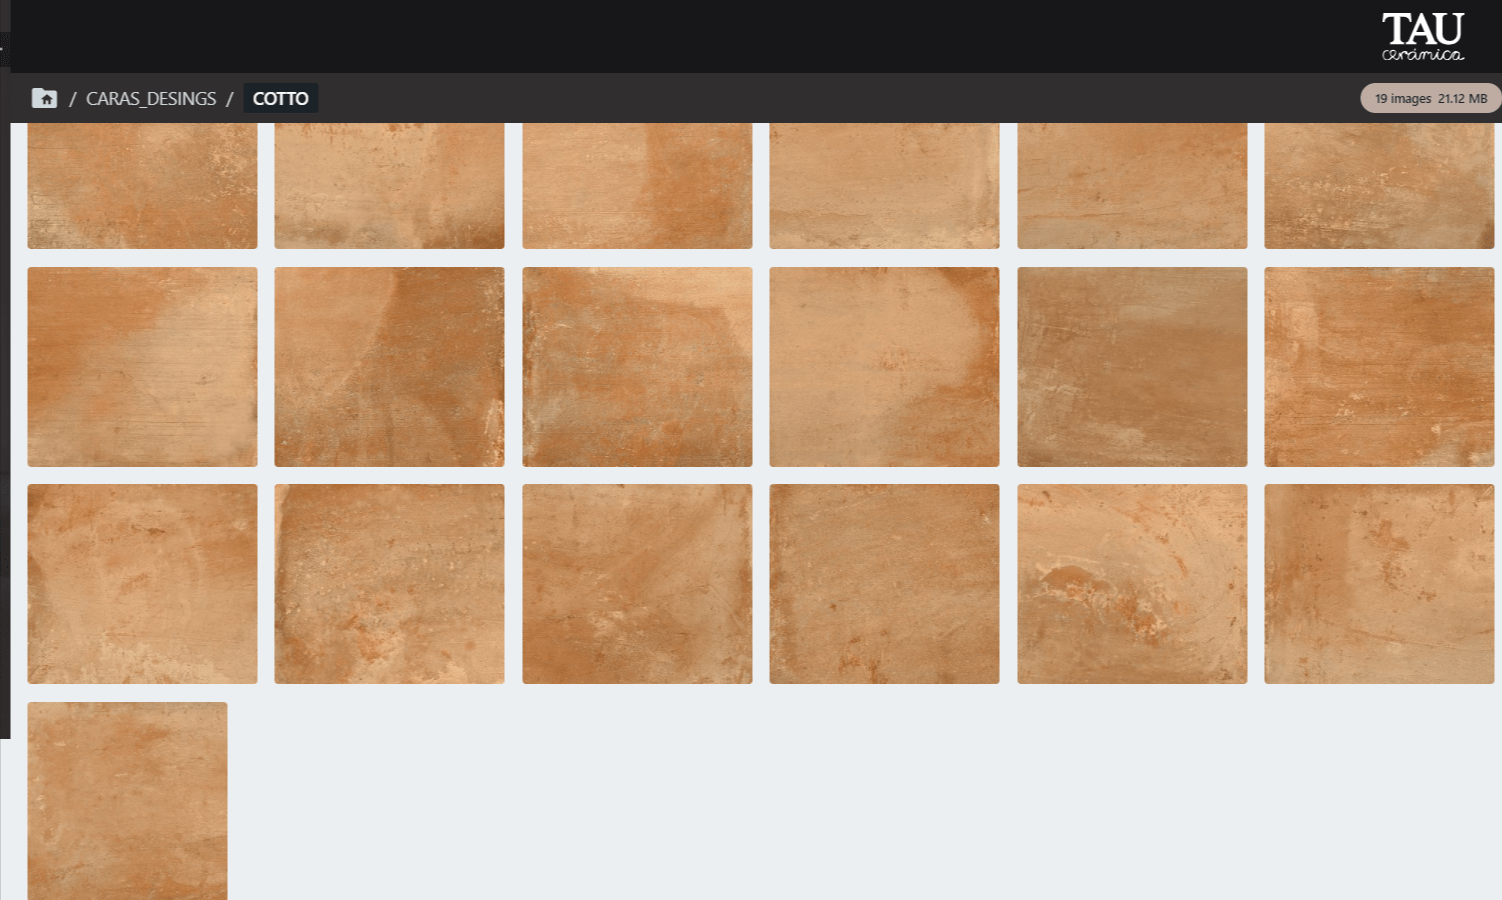The height and width of the screenshot is (900, 1502).
Task: Open the fourth tile in the third row
Action: pos(884,583)
